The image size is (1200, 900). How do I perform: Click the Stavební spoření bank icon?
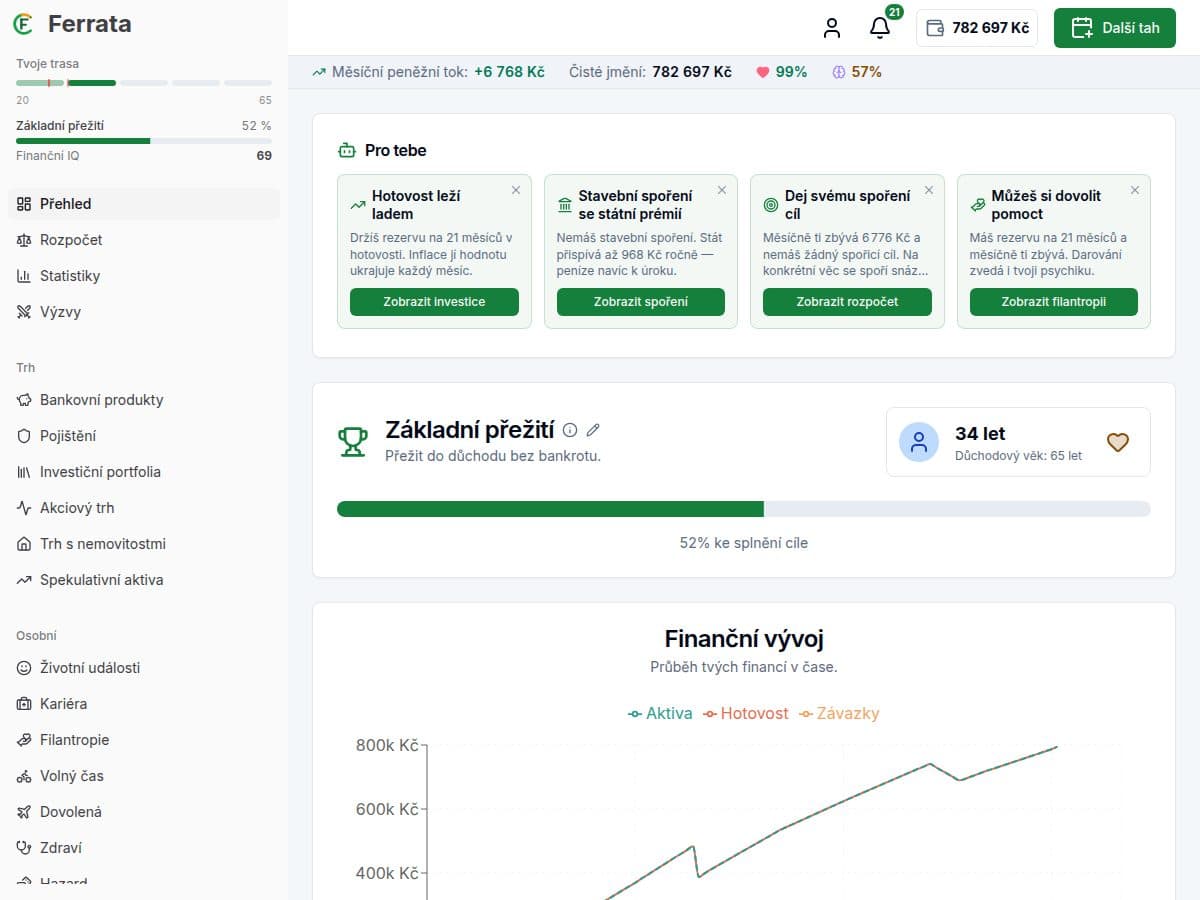565,205
